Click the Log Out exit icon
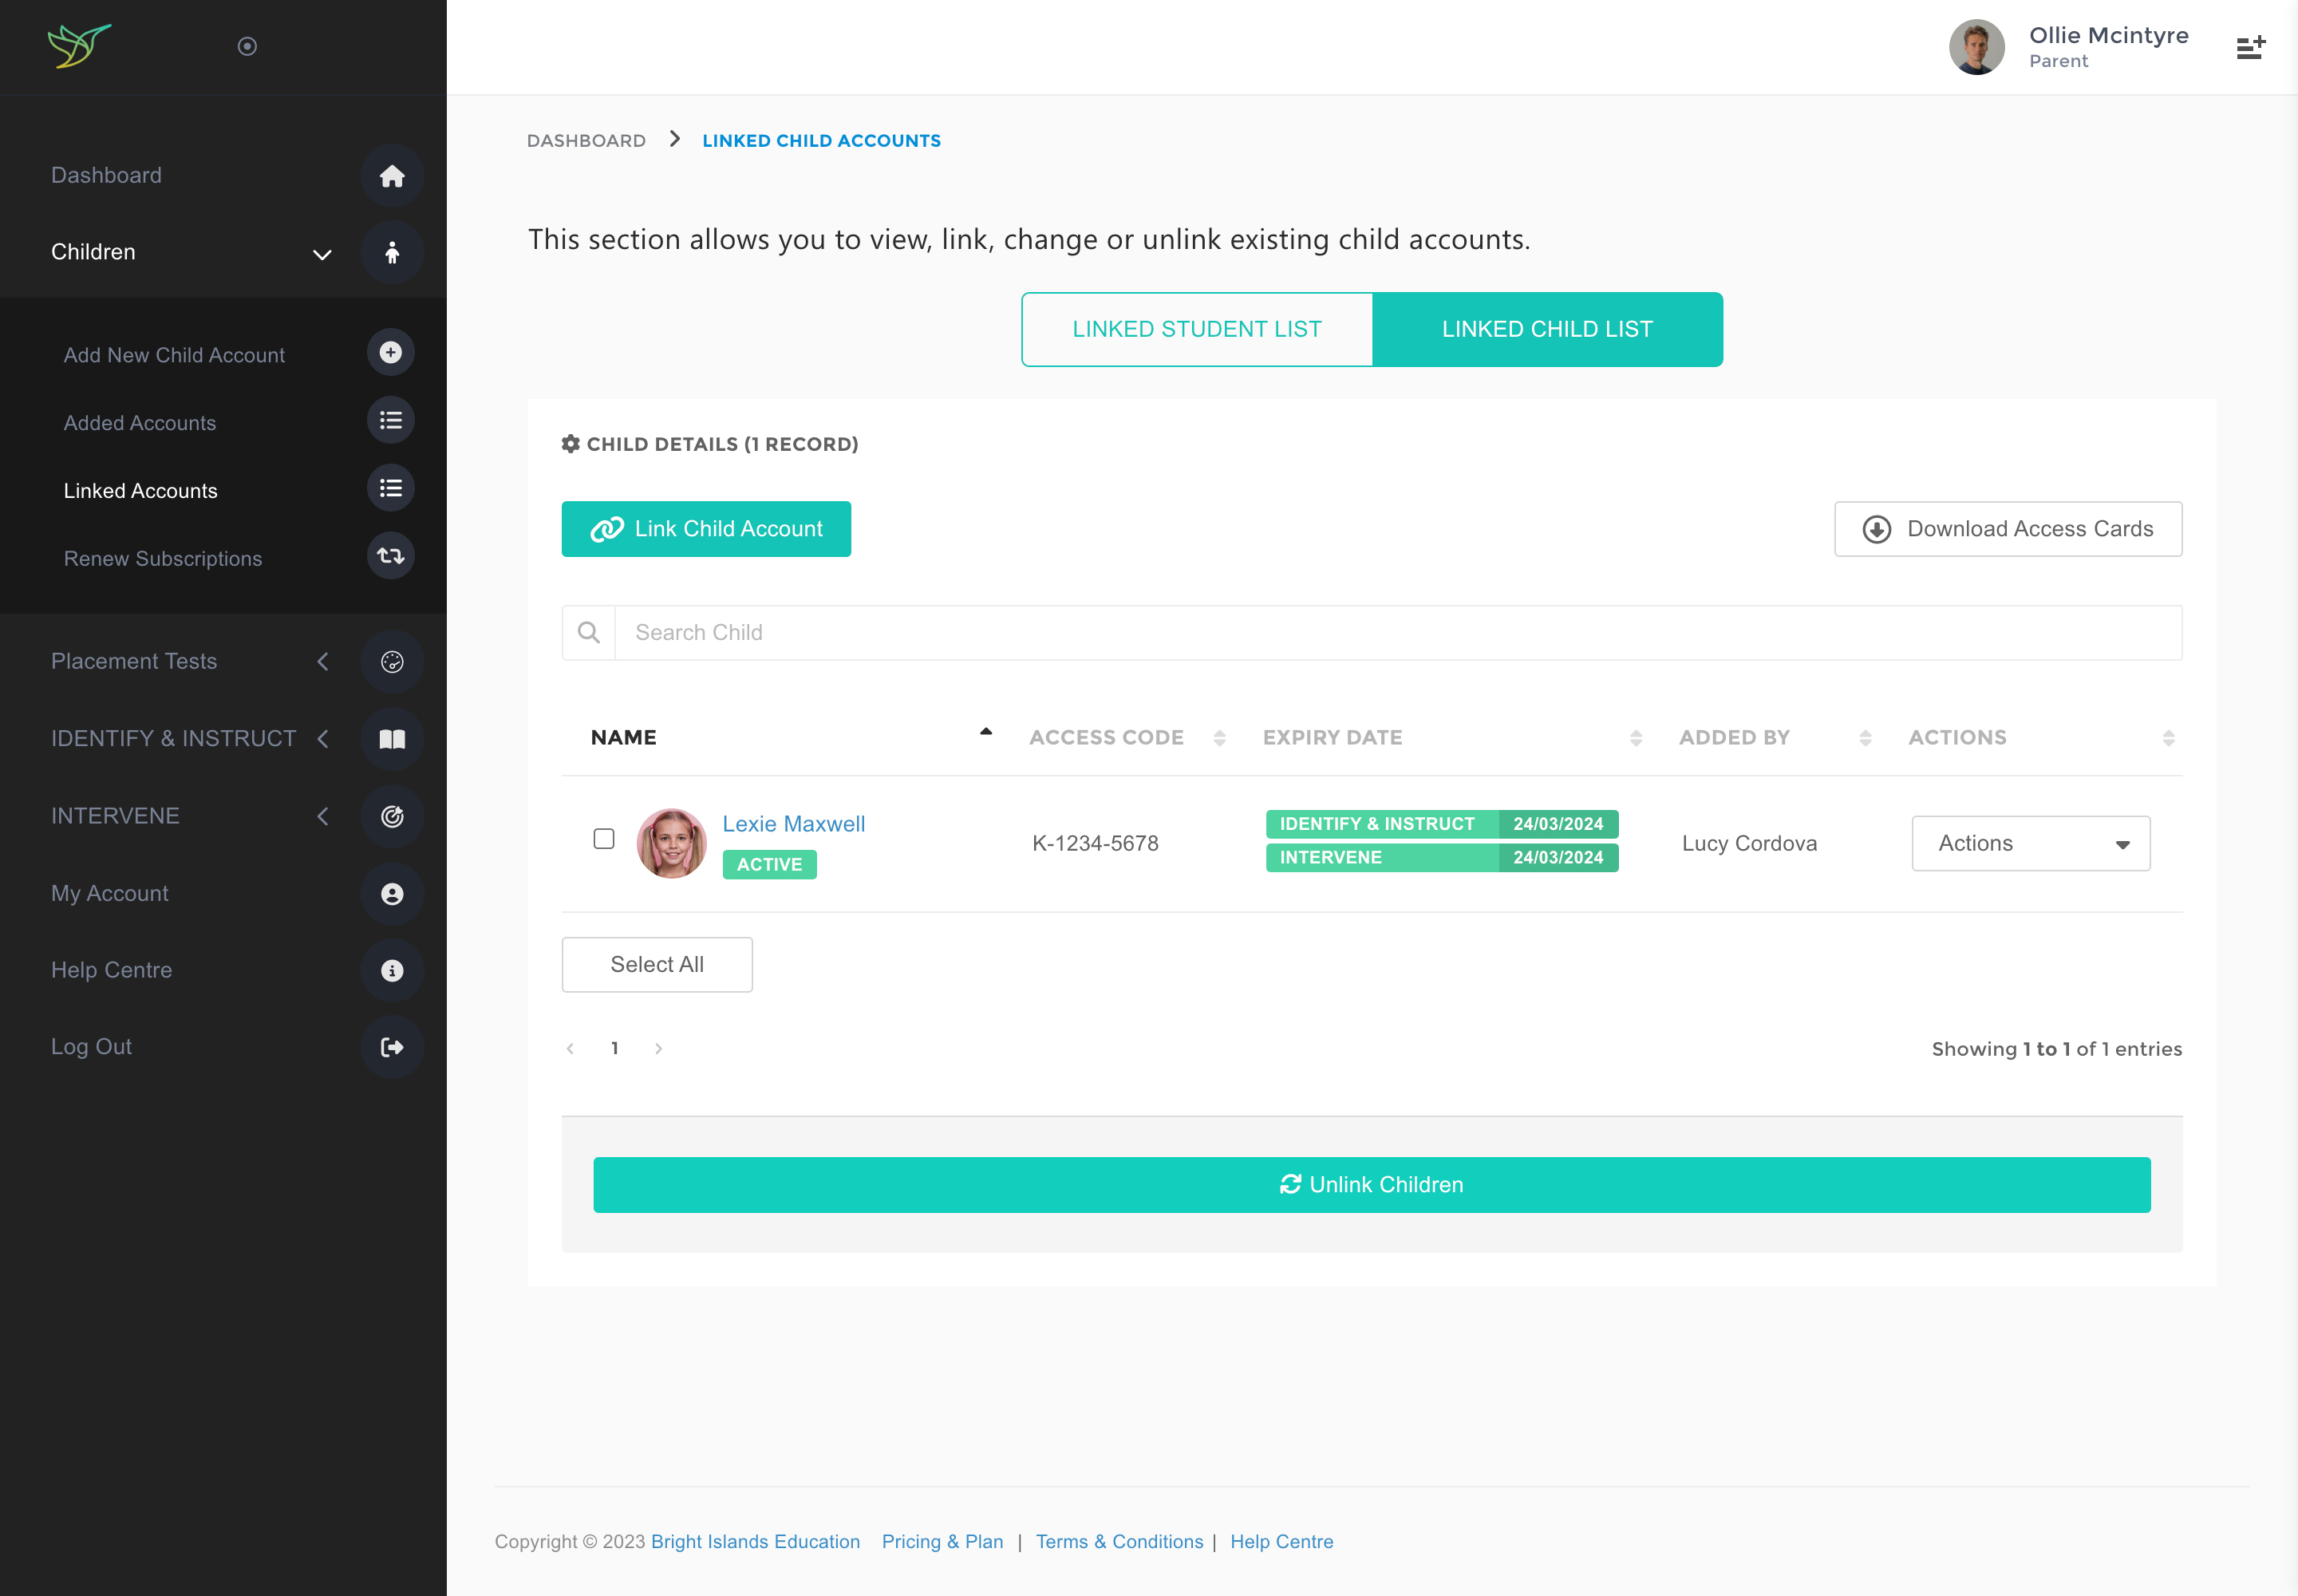The height and width of the screenshot is (1596, 2298). point(392,1047)
